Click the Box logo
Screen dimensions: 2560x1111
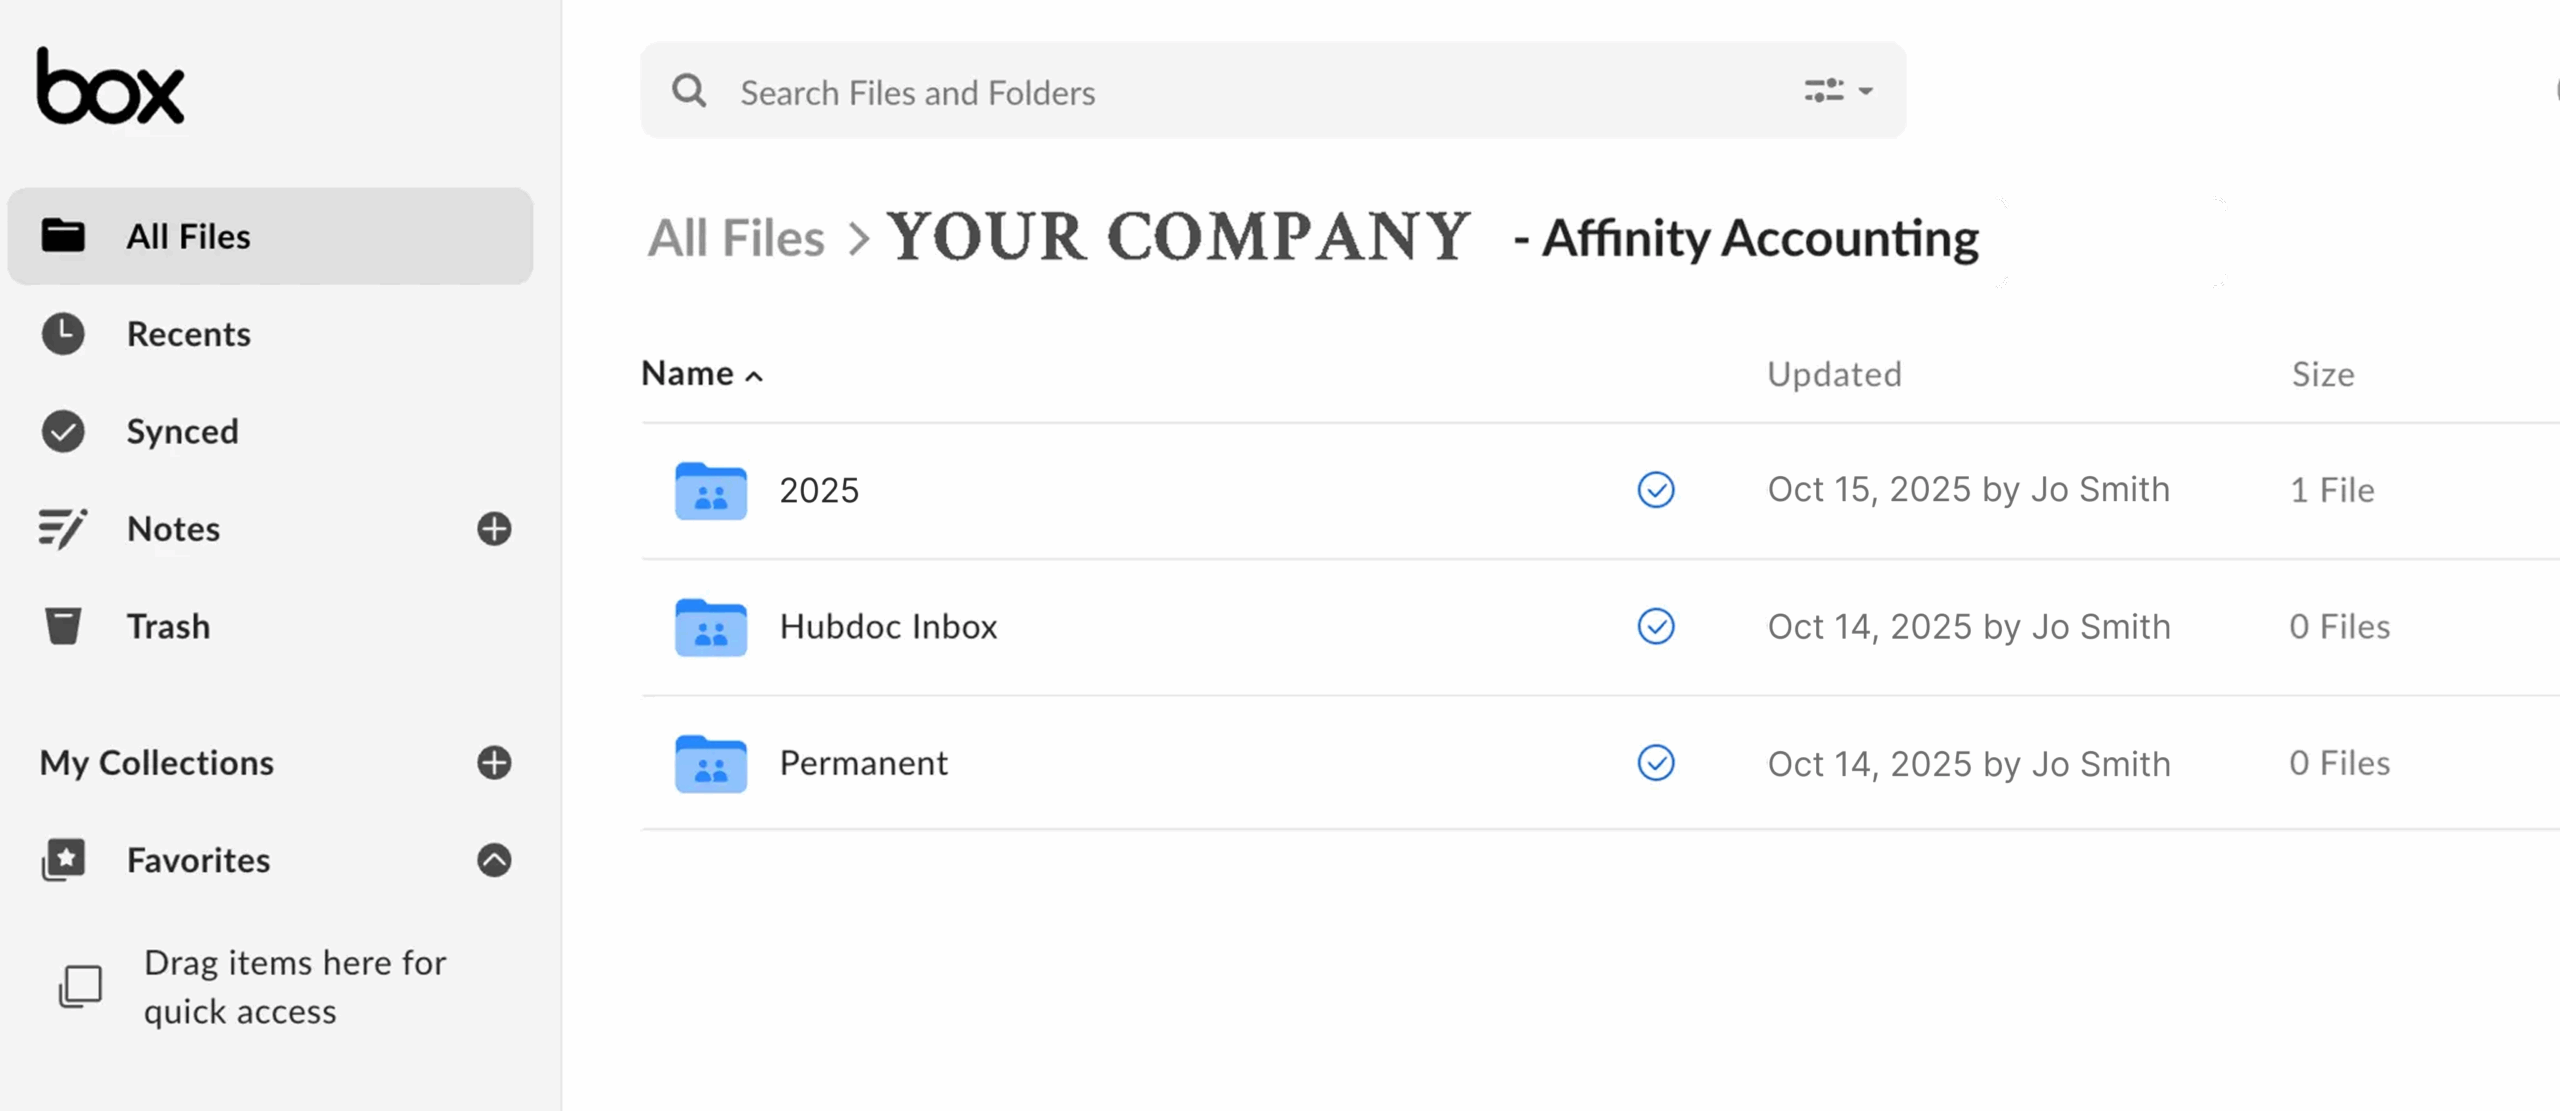(x=110, y=87)
